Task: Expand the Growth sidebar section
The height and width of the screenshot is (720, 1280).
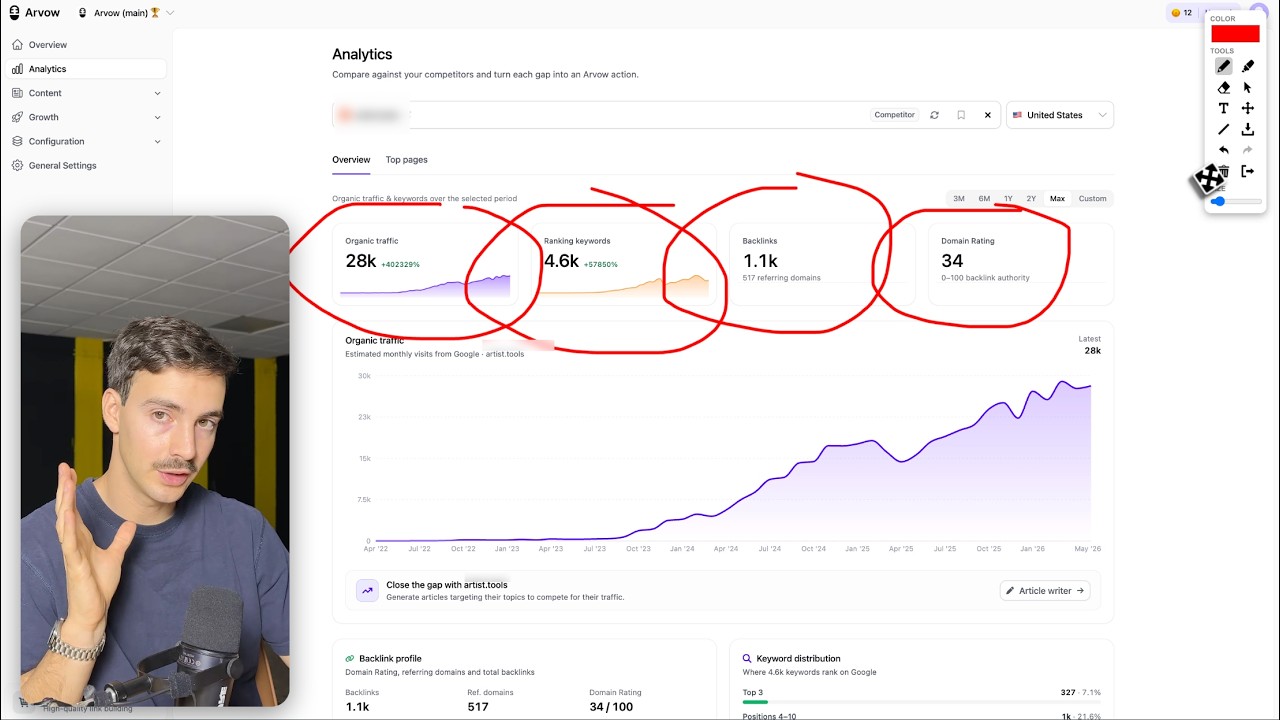Action: 85,117
